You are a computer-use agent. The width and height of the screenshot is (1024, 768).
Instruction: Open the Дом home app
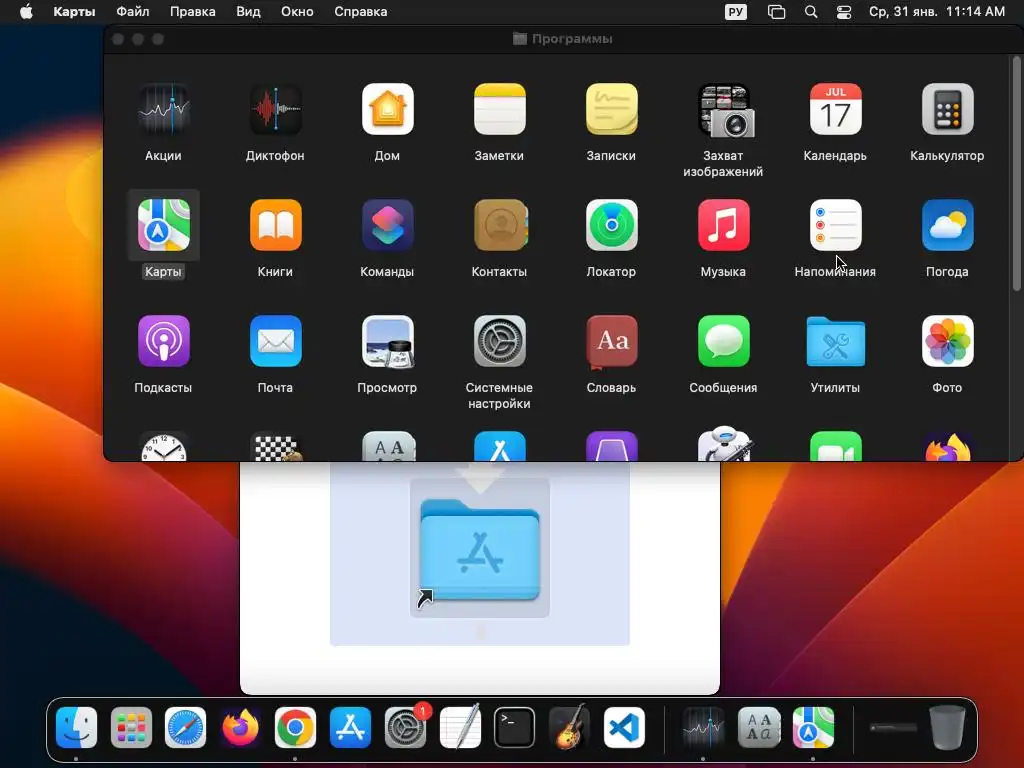point(387,109)
